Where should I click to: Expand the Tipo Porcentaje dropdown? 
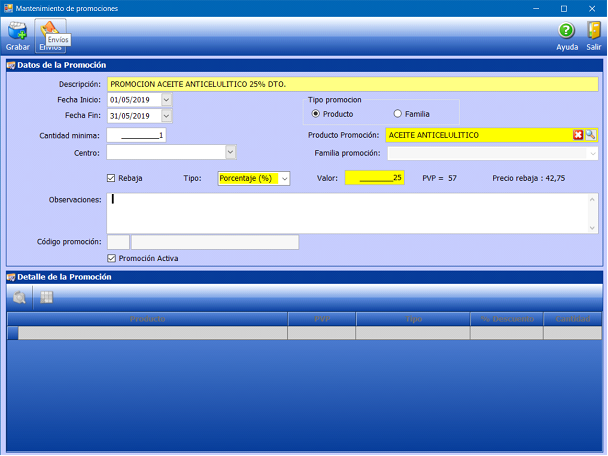click(x=284, y=178)
